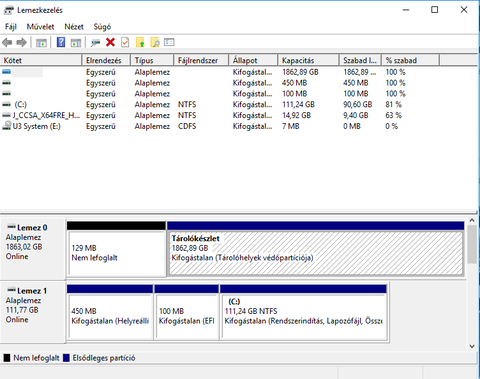This screenshot has height=379, width=480.
Task: Sort by the Fájlrendszer column header
Action: [x=201, y=60]
